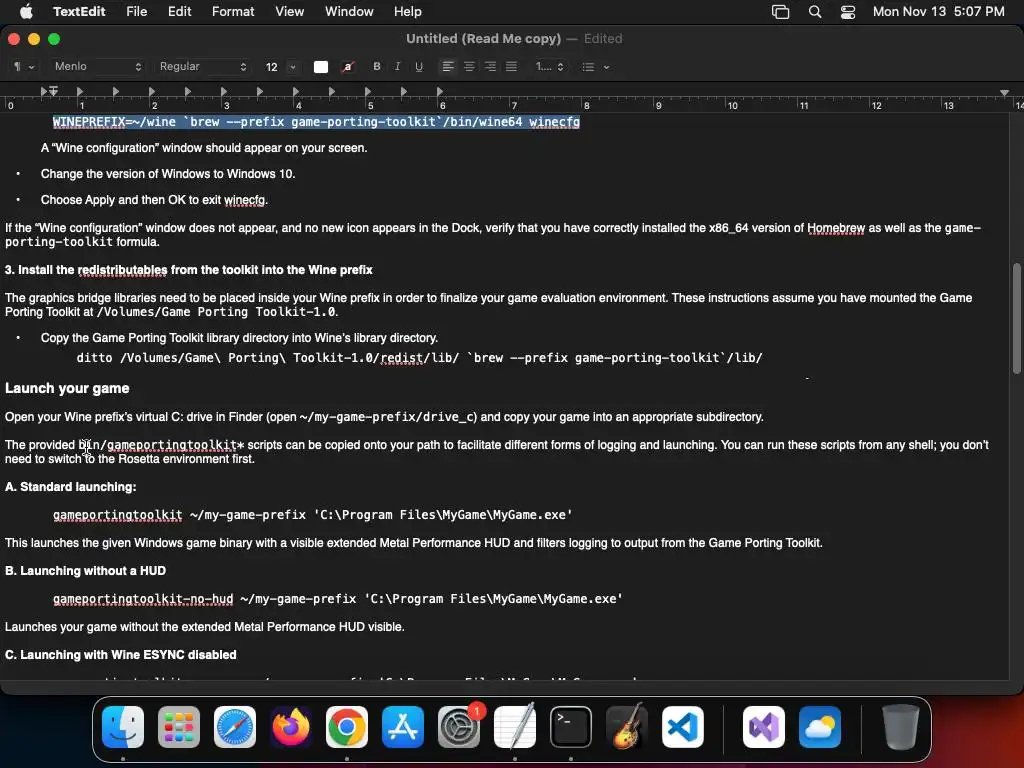Image resolution: width=1024 pixels, height=768 pixels.
Task: Open Firefox from the Dock
Action: click(x=291, y=727)
